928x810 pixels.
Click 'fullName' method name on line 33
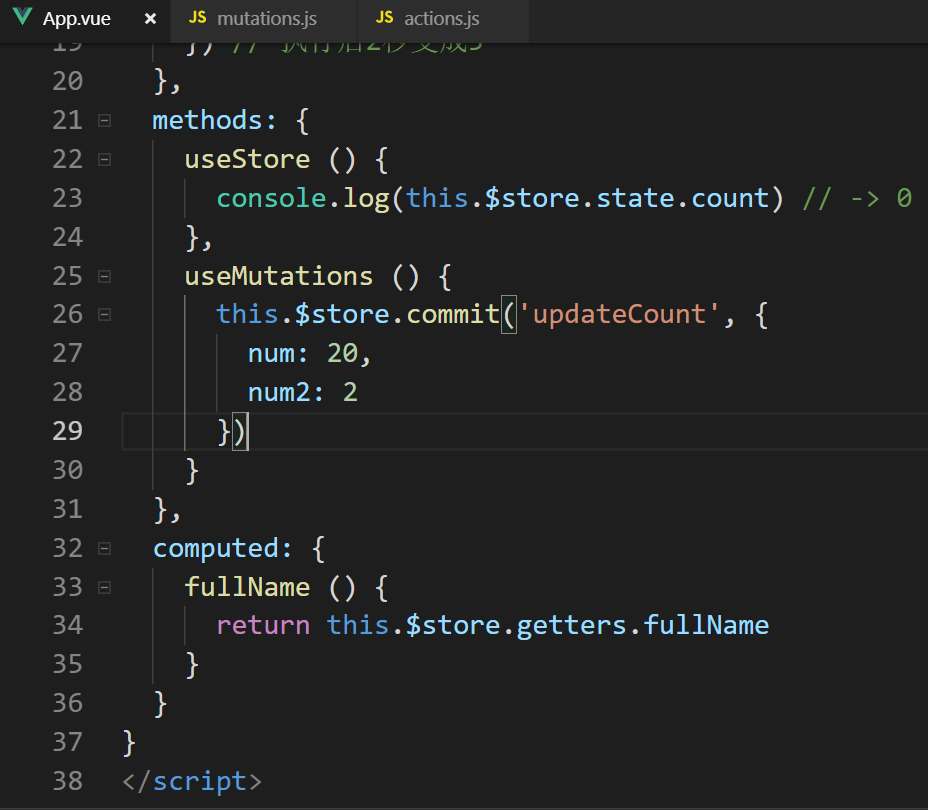click(x=247, y=588)
